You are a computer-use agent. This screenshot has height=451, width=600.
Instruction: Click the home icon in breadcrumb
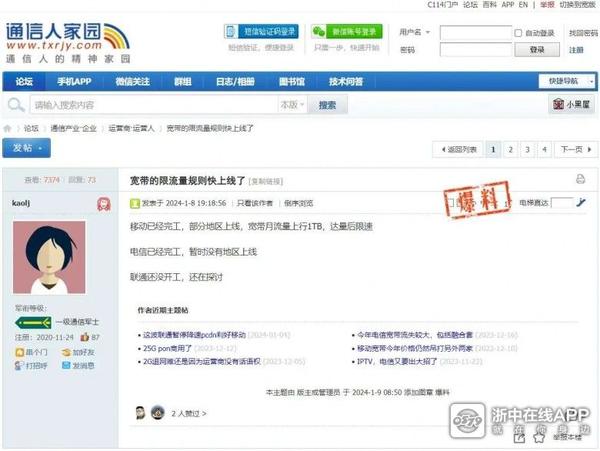pos(8,128)
